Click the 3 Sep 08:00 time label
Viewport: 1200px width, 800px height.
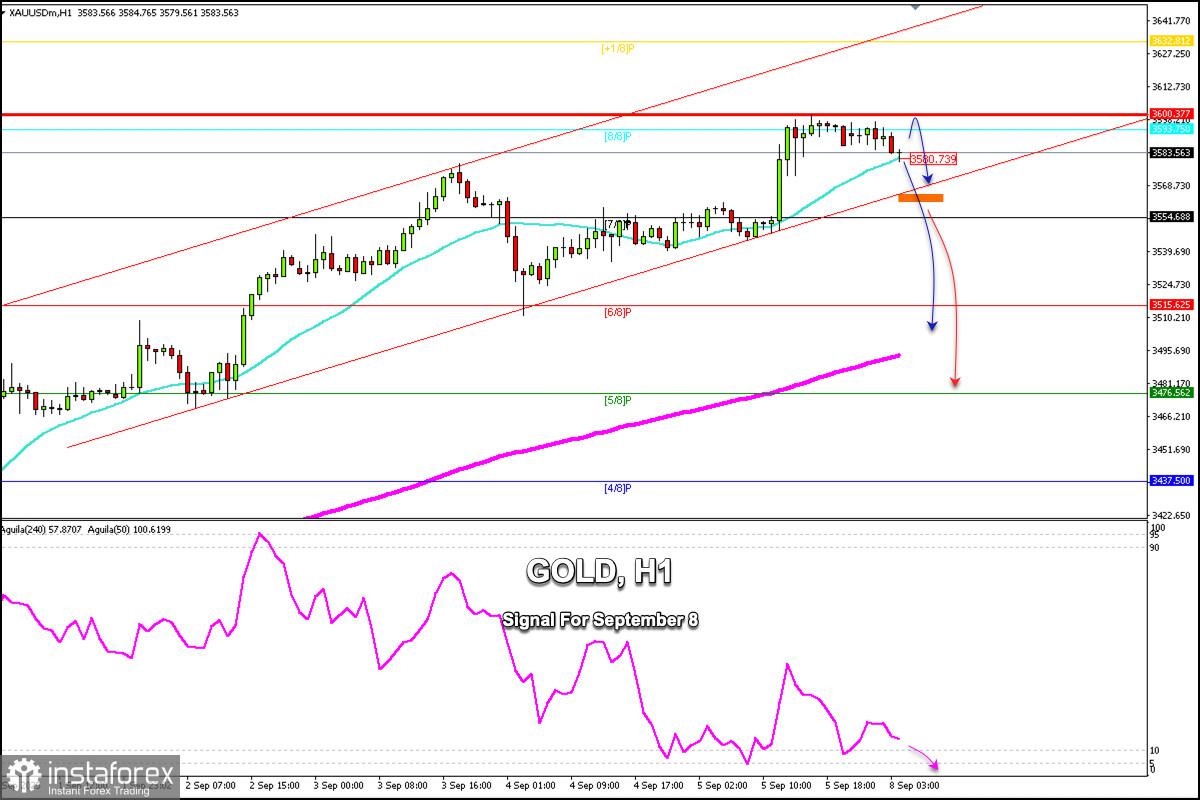click(x=401, y=785)
